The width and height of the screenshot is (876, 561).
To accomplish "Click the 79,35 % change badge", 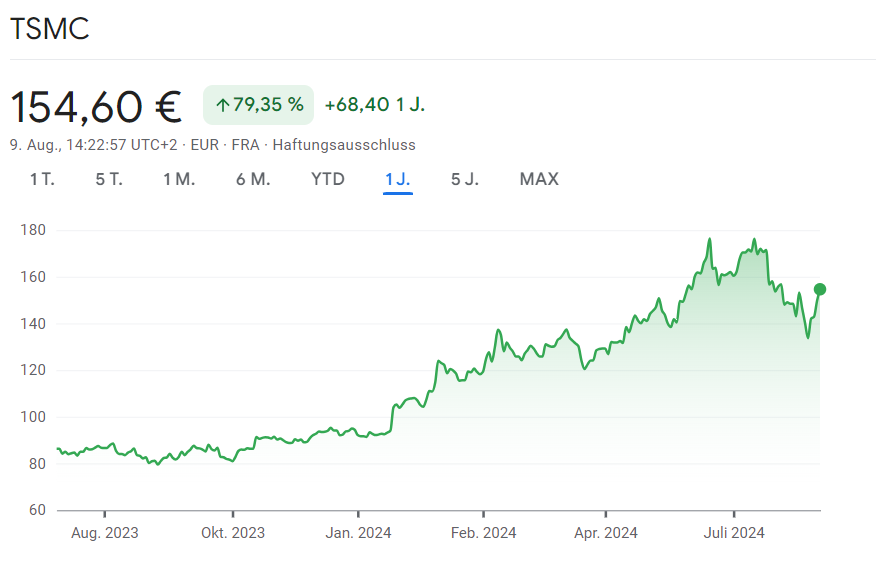I will tap(259, 105).
